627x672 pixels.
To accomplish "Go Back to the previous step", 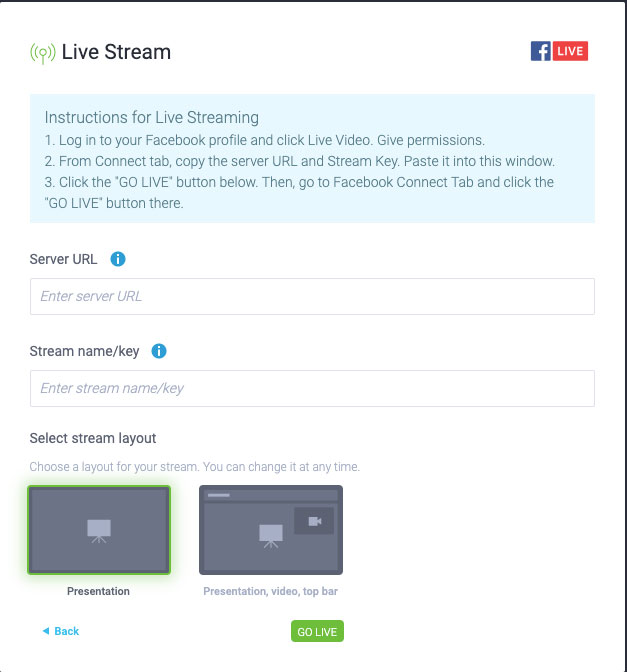I will [61, 631].
